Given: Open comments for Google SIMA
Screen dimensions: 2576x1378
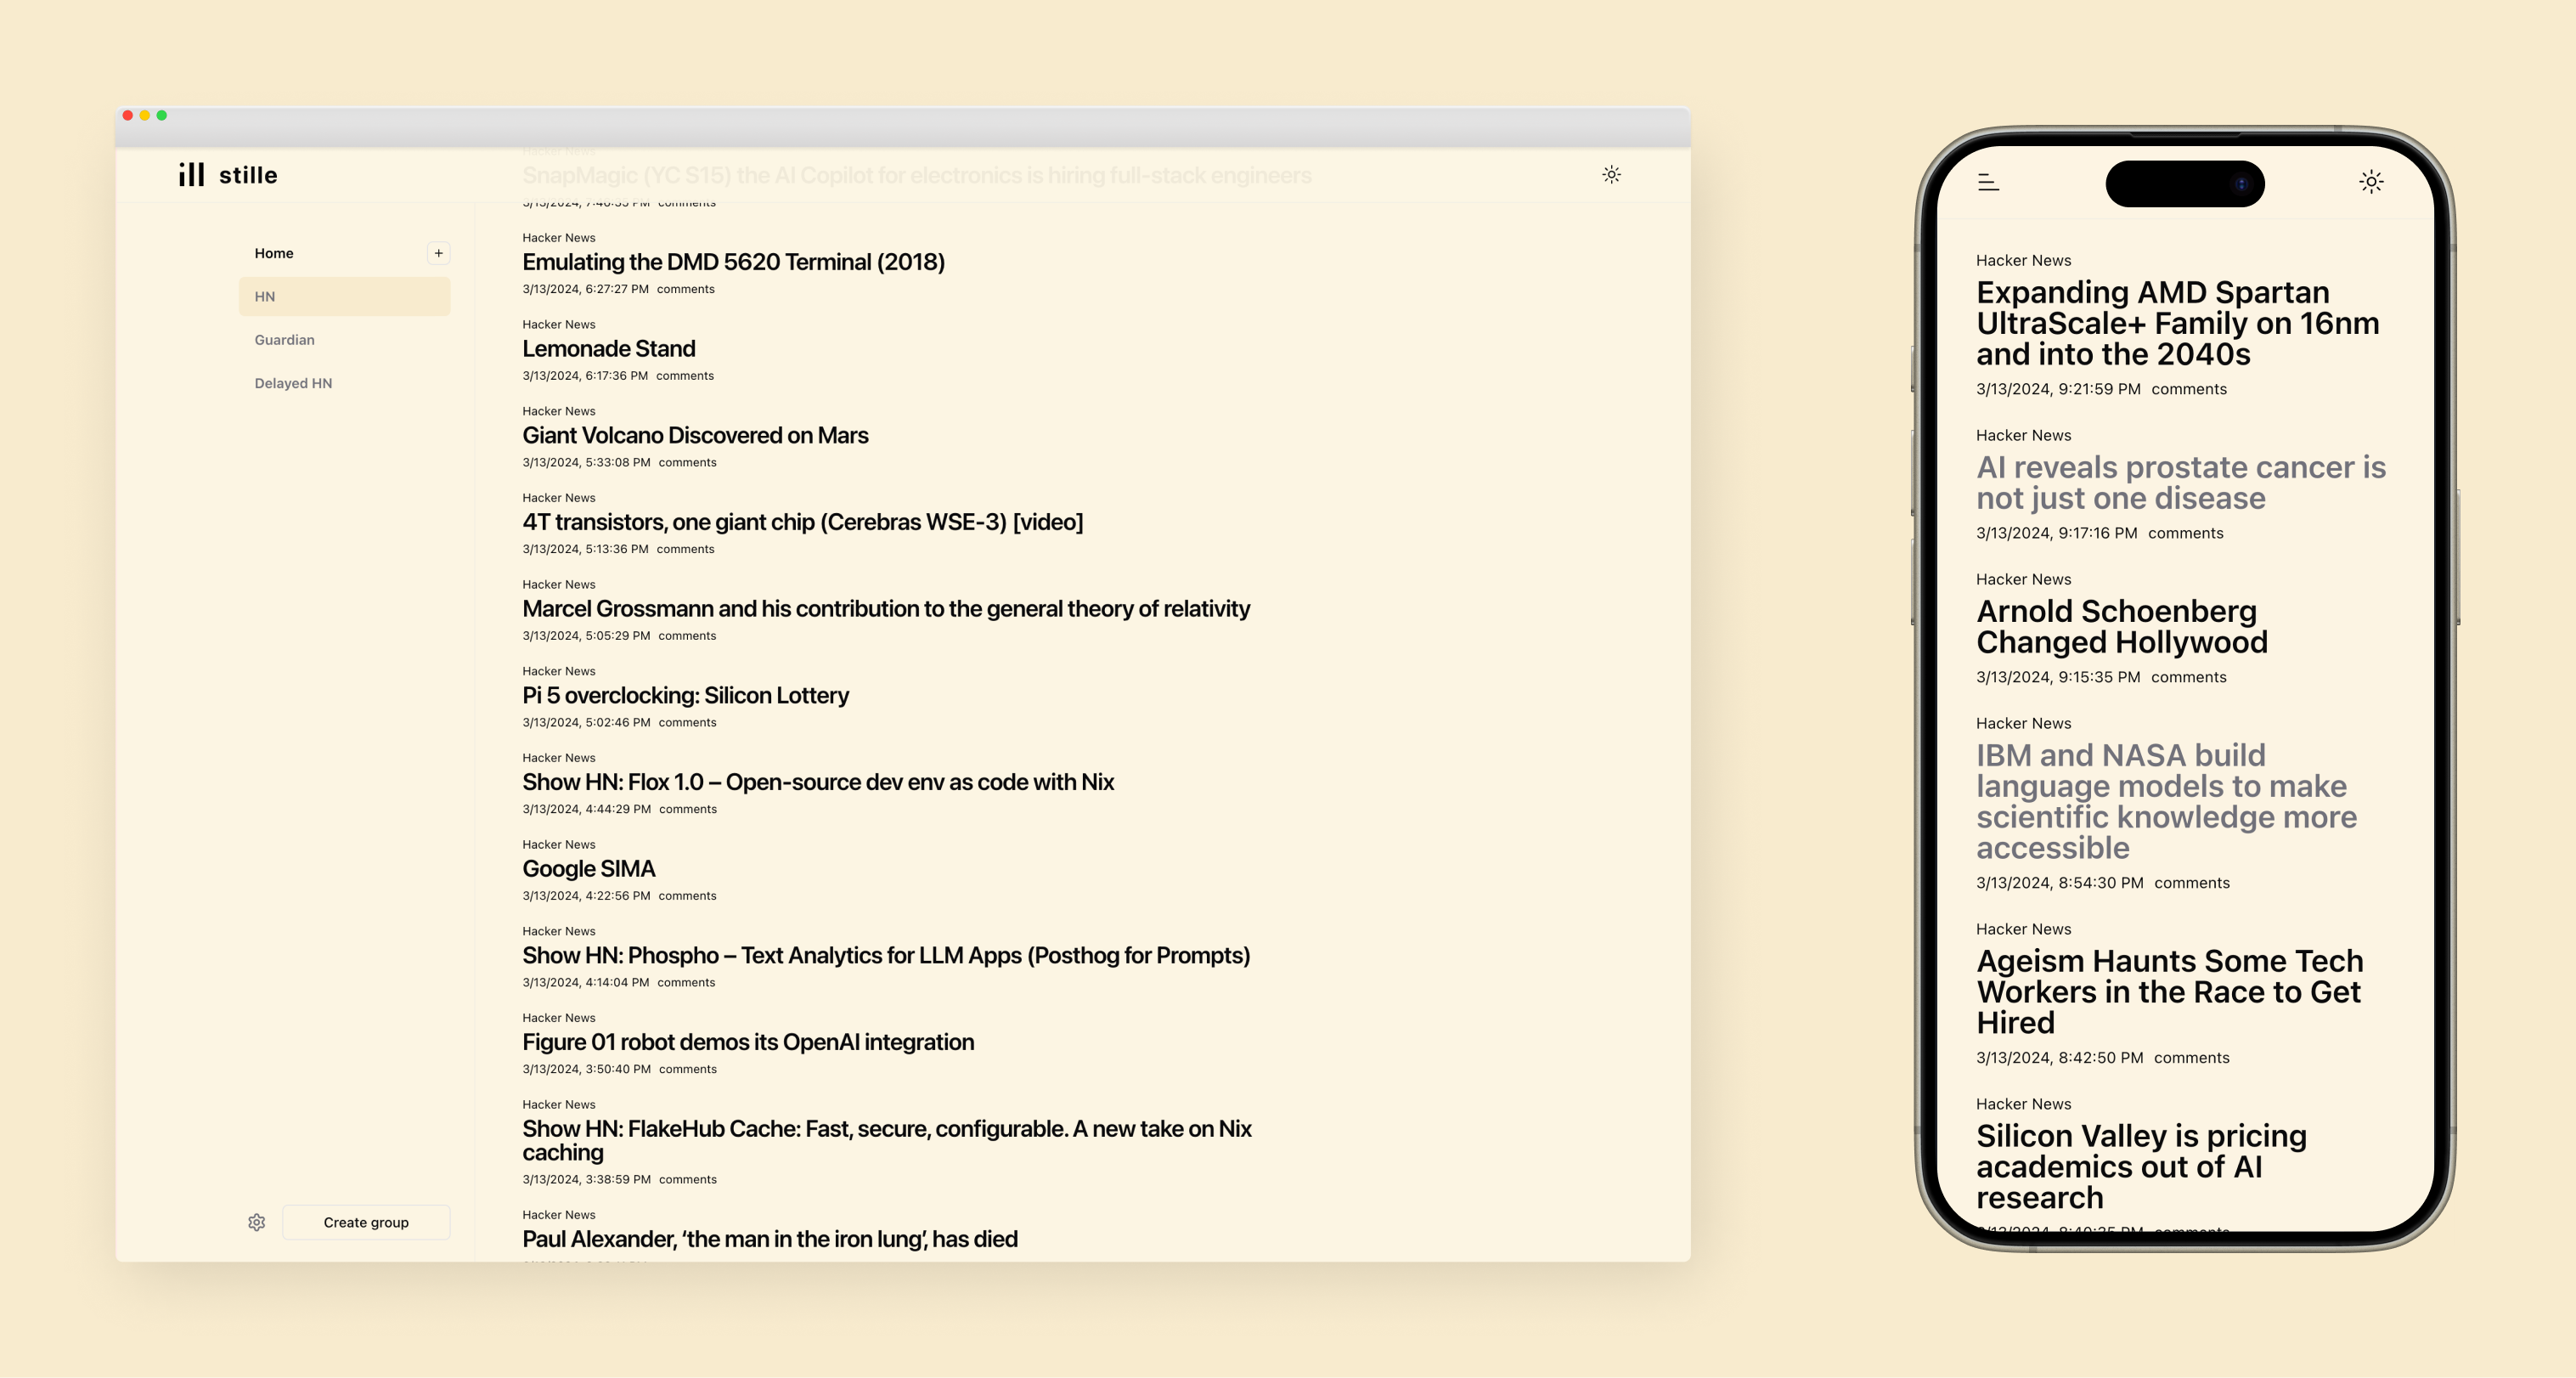Looking at the screenshot, I should (687, 896).
